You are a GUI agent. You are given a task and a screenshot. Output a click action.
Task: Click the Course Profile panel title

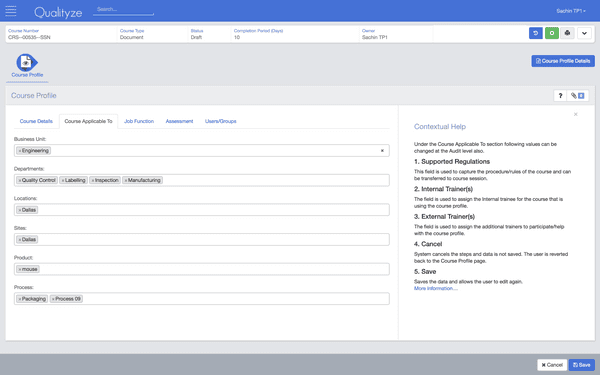[x=34, y=96]
